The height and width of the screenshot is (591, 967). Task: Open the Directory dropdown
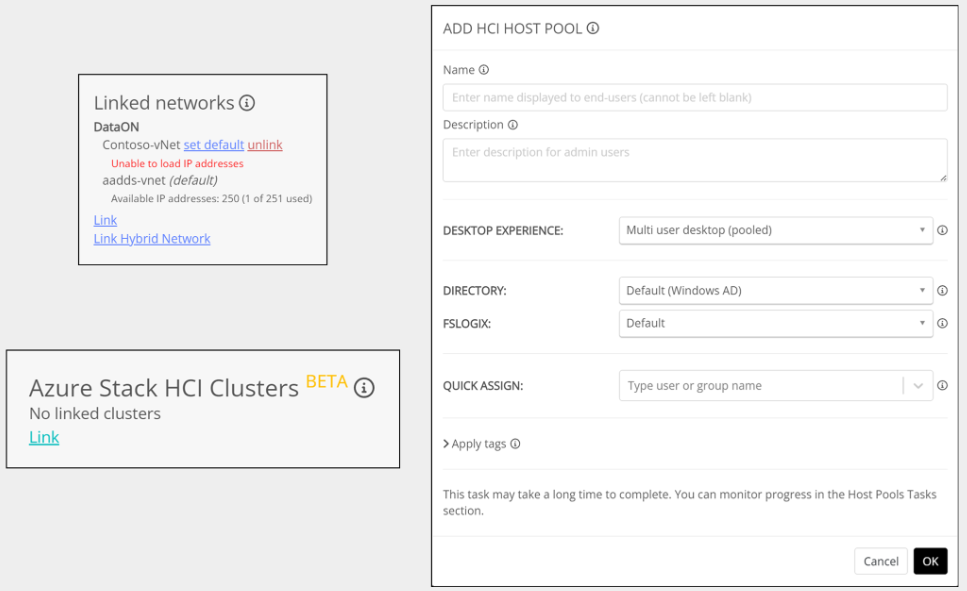pos(775,291)
